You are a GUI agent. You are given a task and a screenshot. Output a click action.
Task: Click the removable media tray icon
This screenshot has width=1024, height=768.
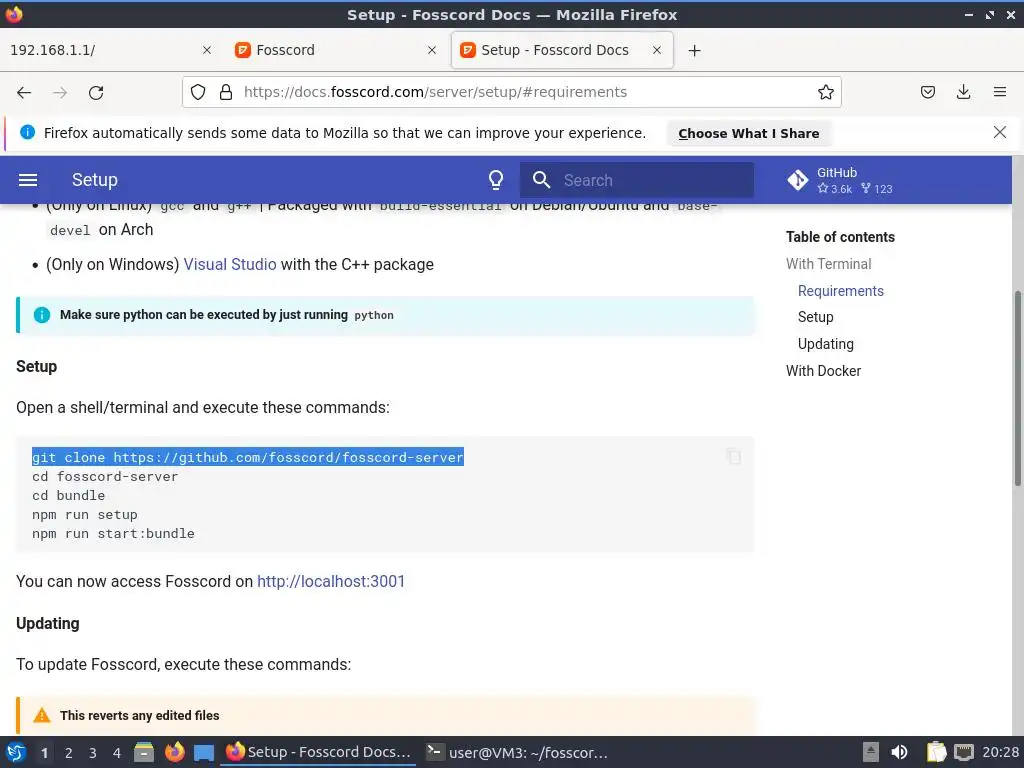click(x=871, y=752)
